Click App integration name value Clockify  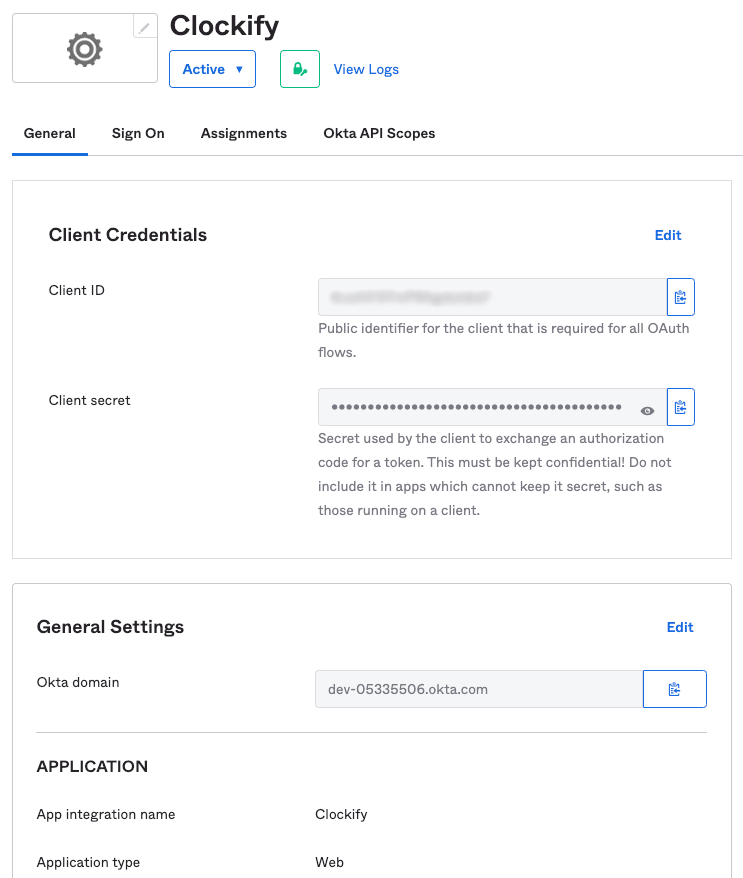tap(341, 814)
